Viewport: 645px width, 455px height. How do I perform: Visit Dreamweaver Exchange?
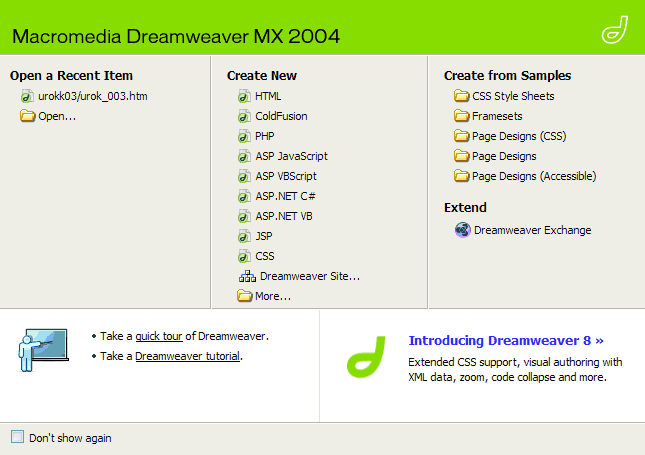pos(532,230)
